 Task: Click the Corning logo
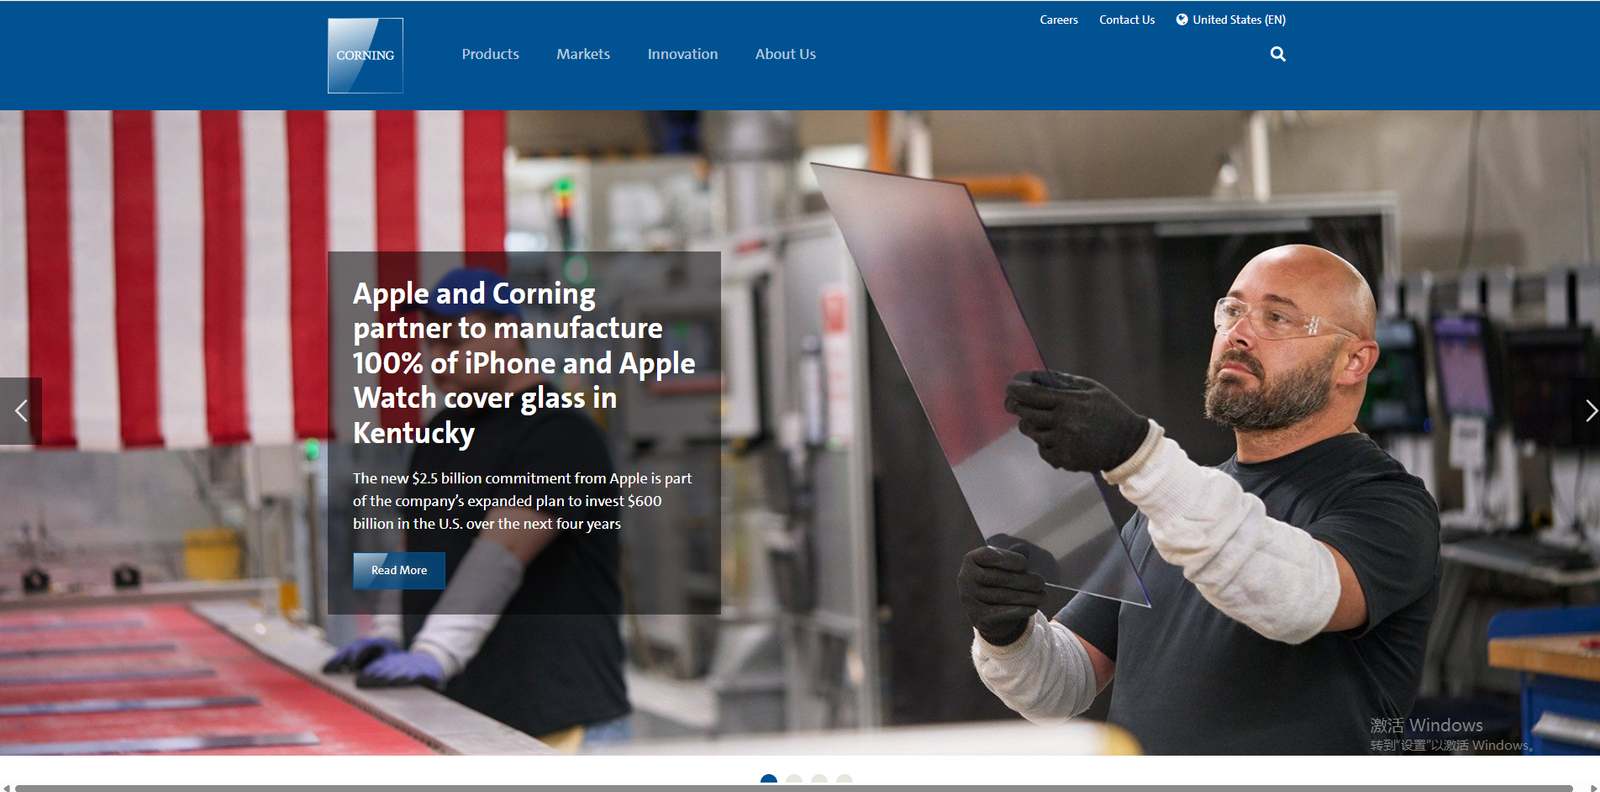(x=365, y=56)
